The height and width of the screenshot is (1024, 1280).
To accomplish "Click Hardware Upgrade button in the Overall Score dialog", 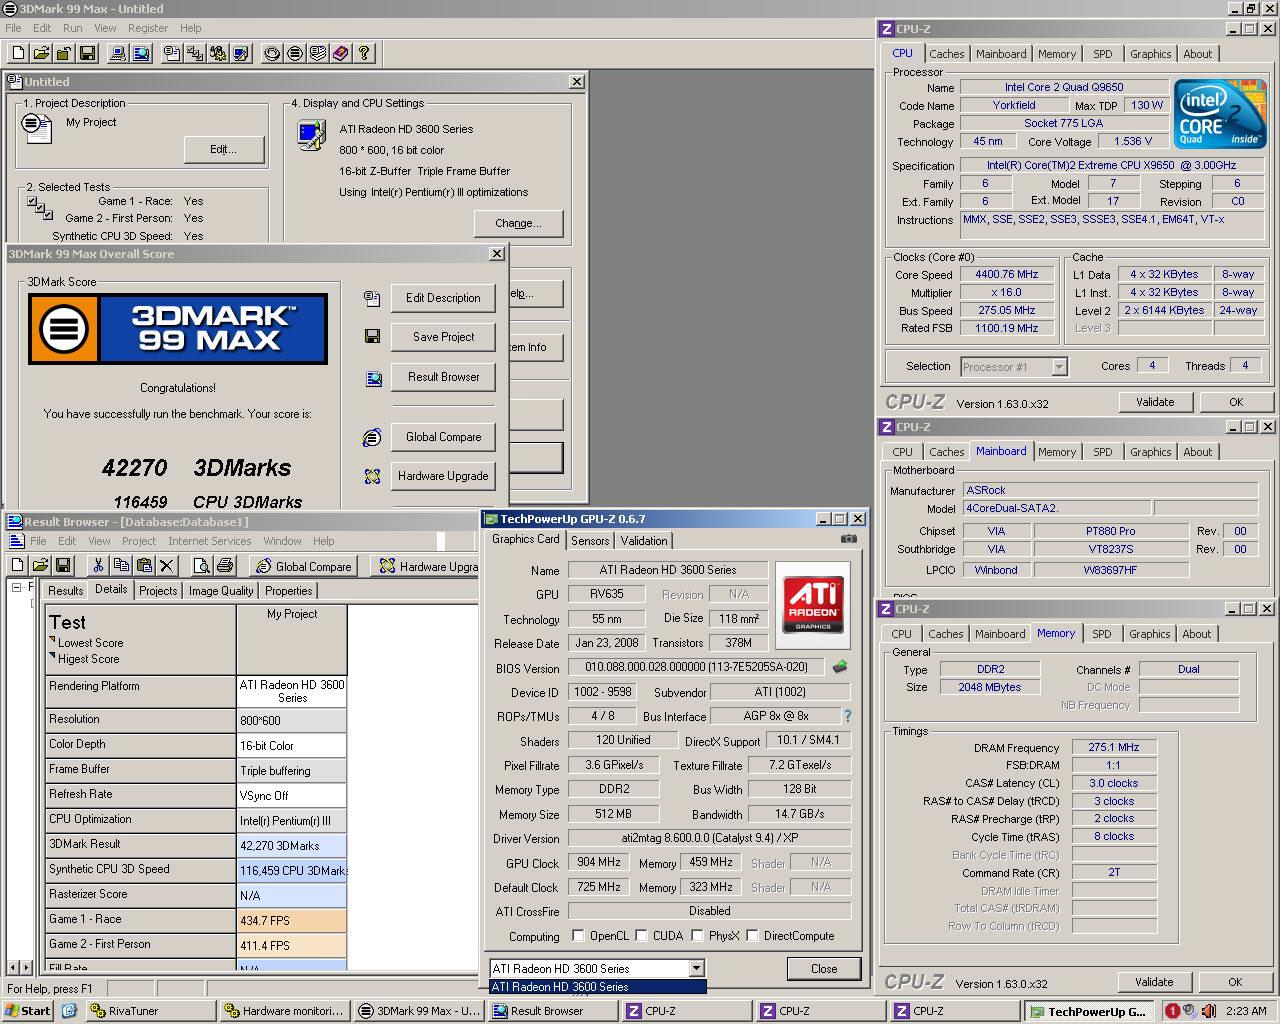I will coord(443,476).
